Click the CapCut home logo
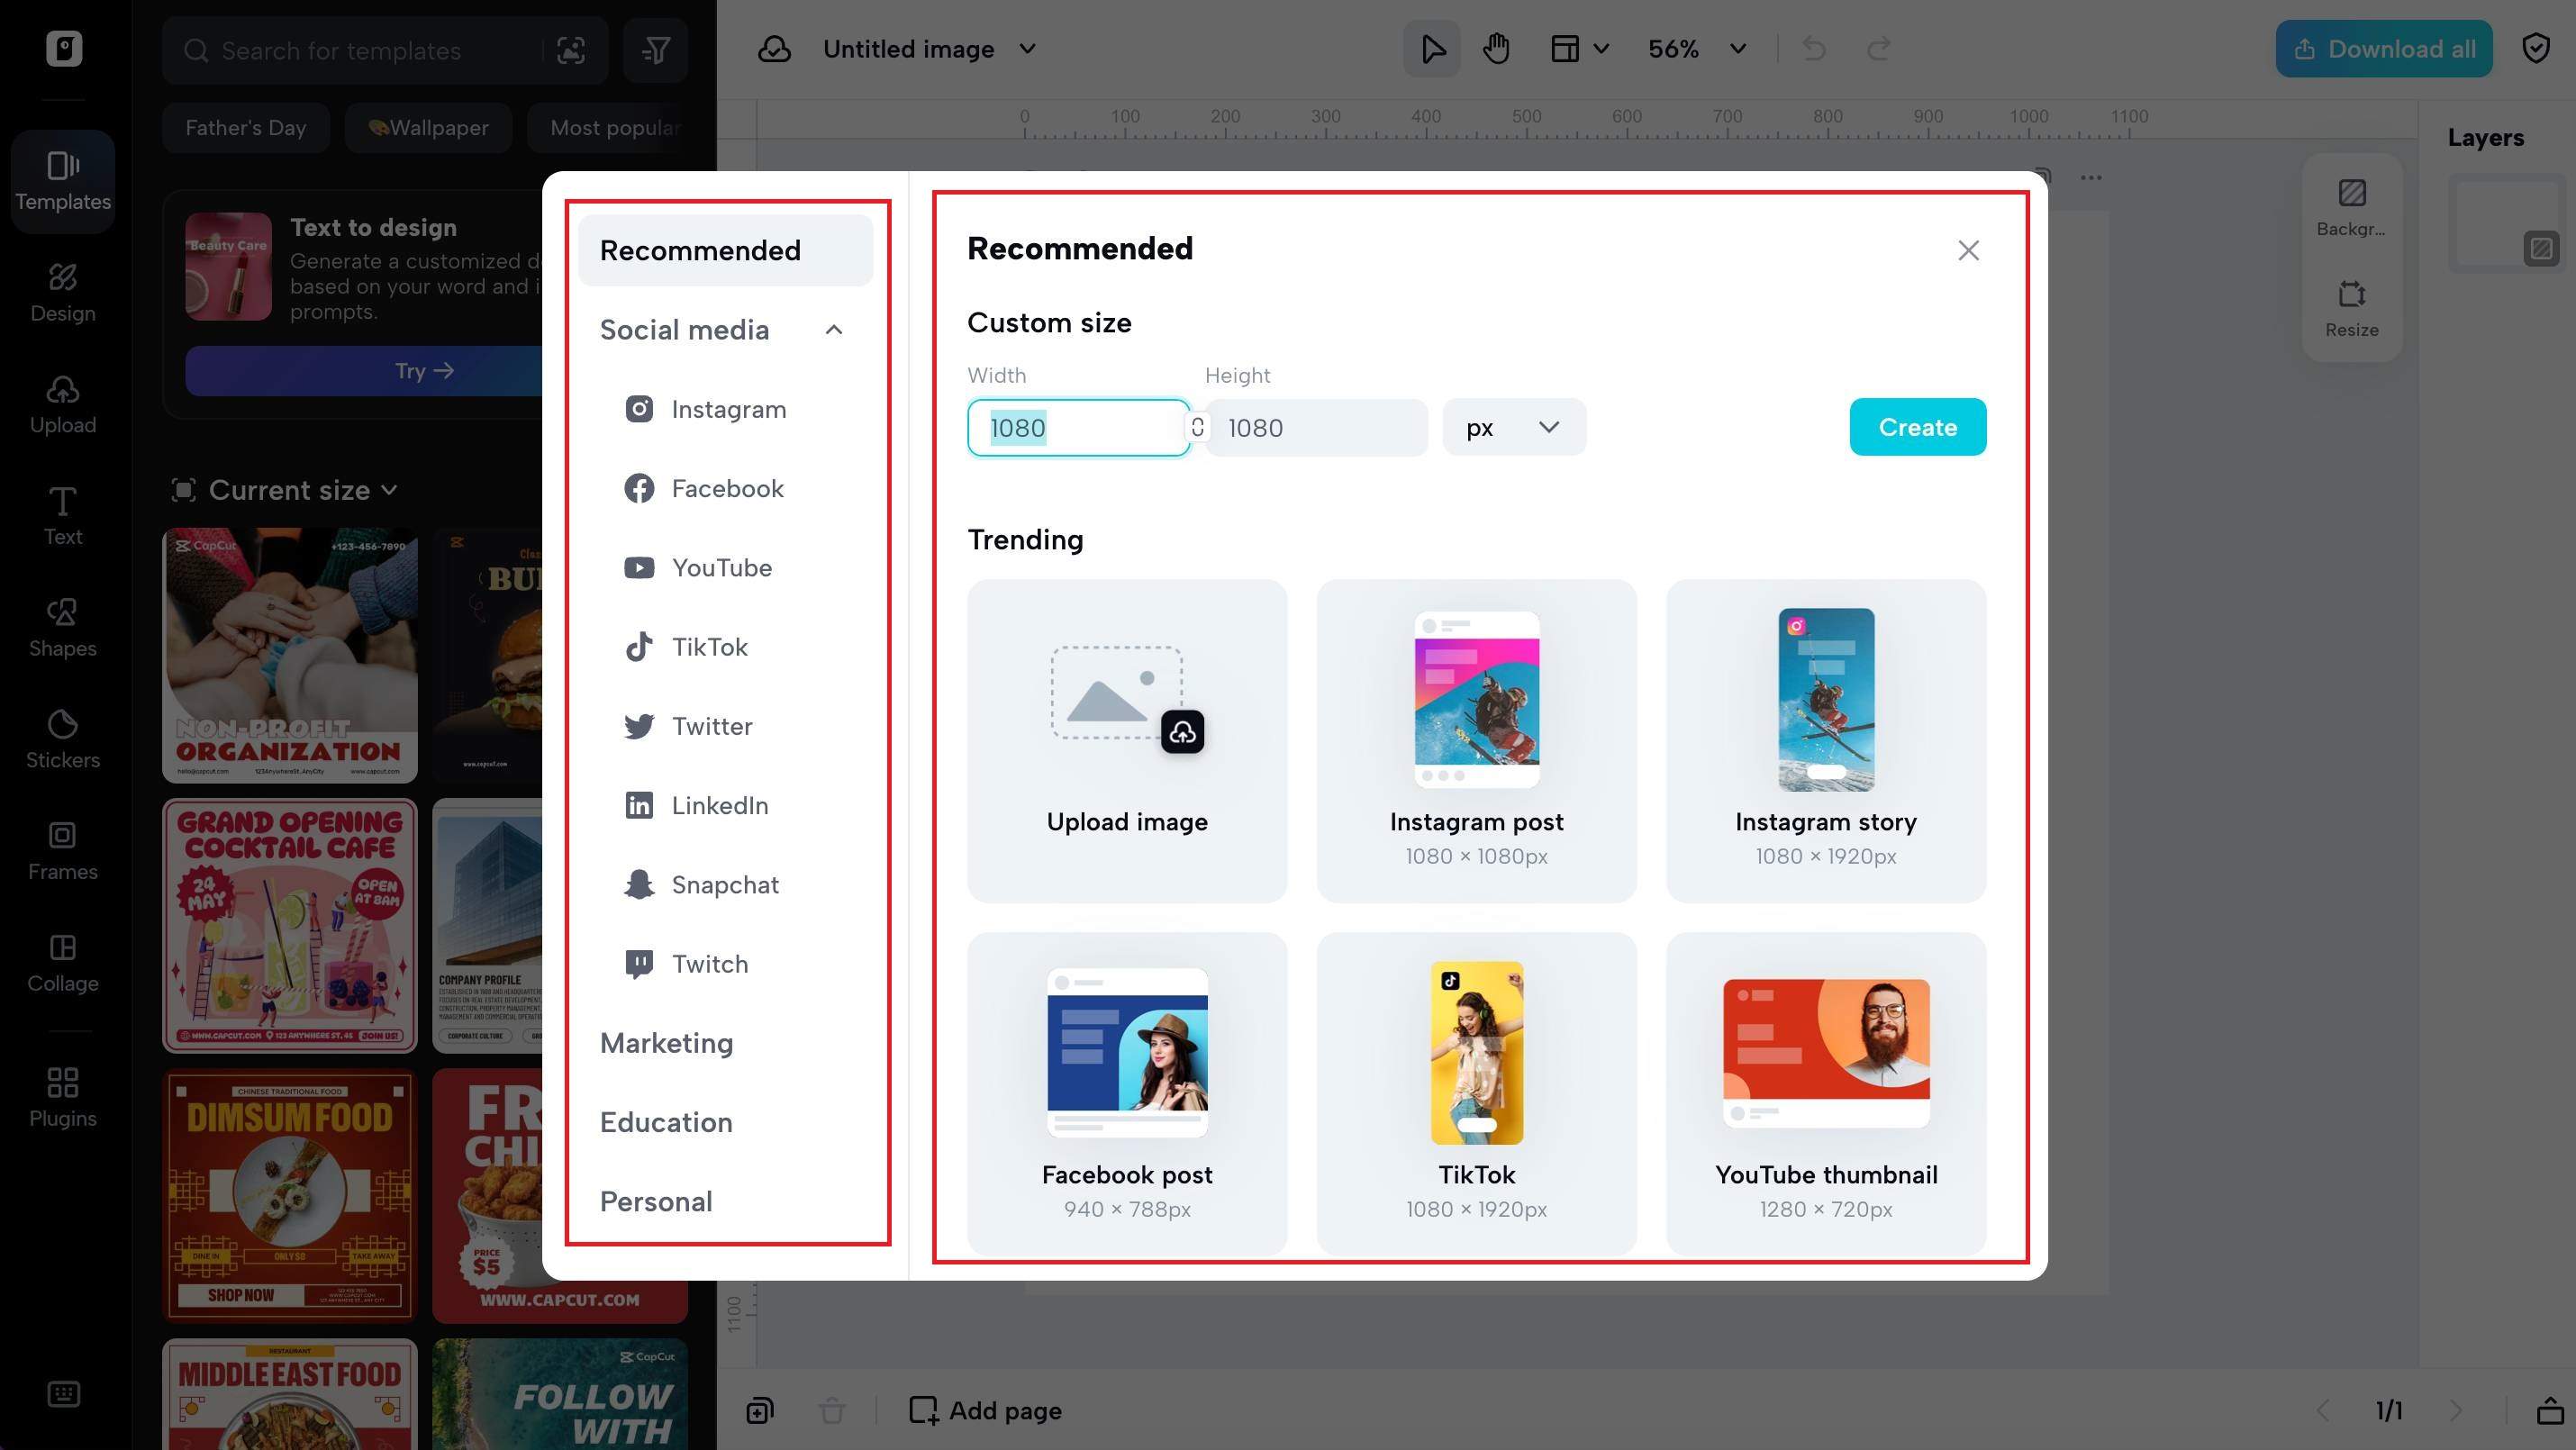 [63, 49]
